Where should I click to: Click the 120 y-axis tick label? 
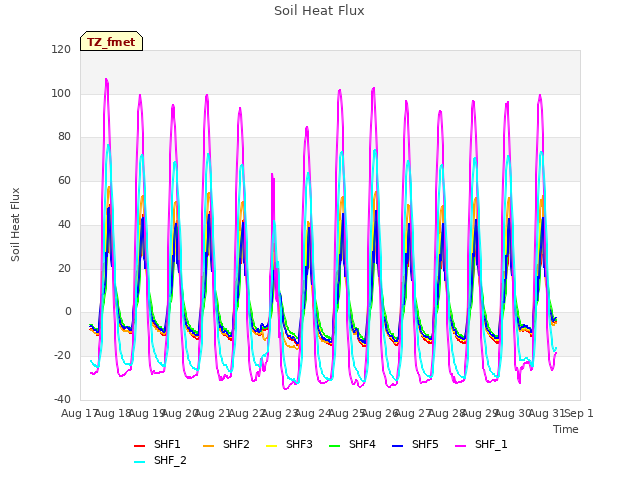tap(61, 49)
